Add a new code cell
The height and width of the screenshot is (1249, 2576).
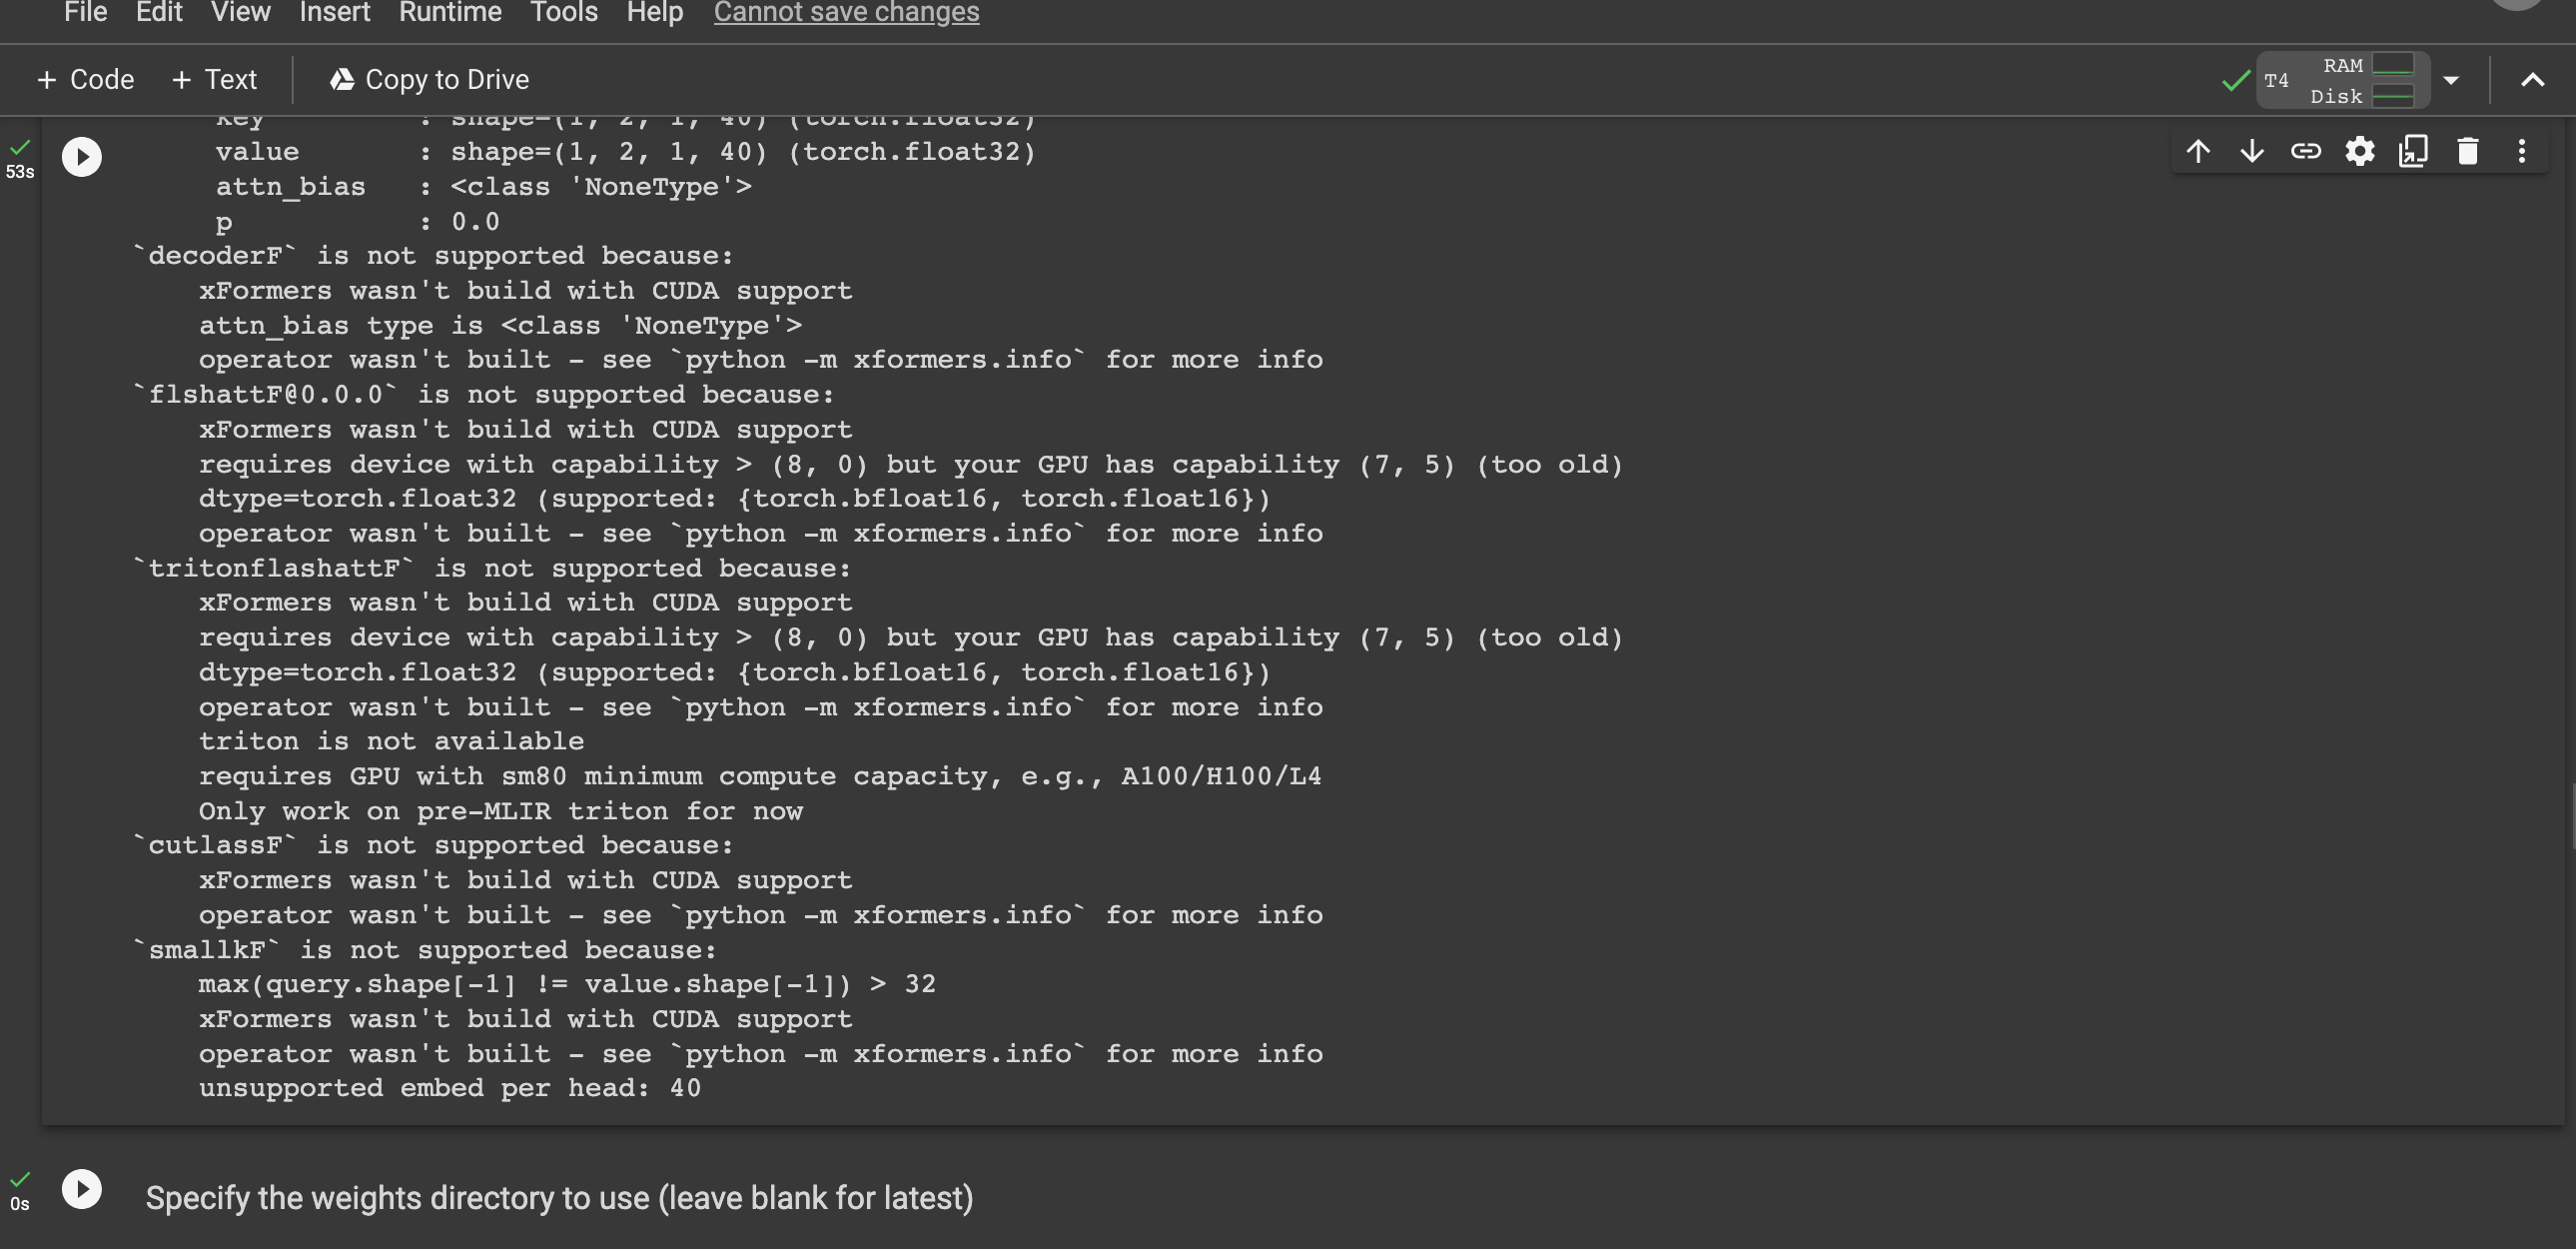click(x=85, y=79)
